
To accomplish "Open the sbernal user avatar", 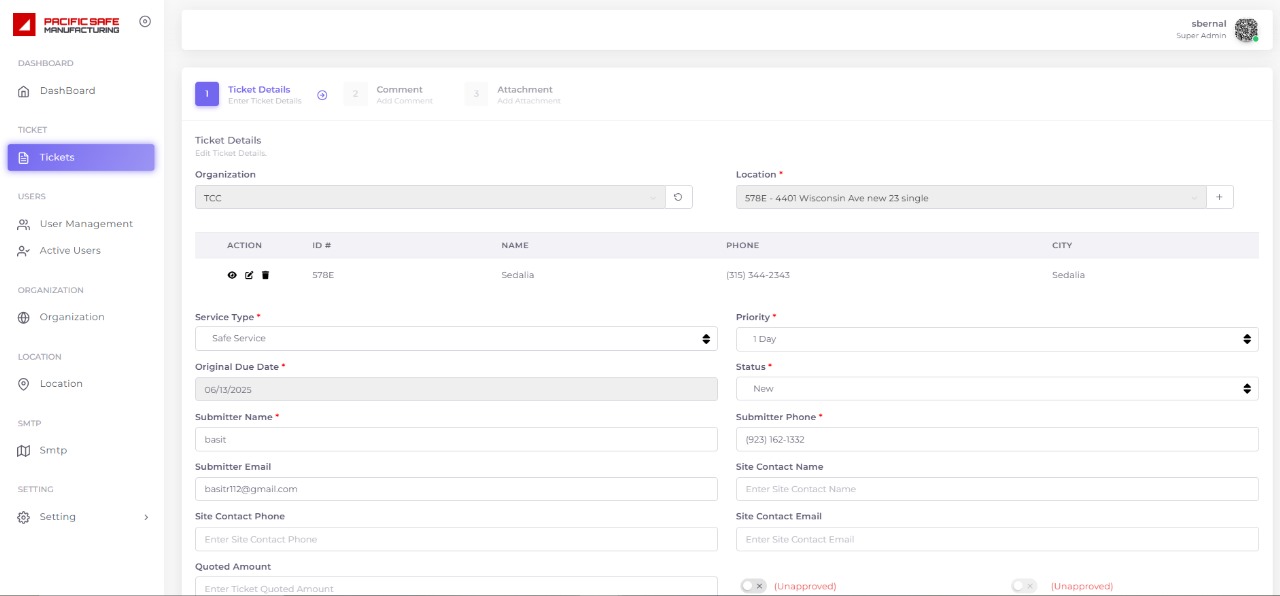I will [x=1245, y=30].
